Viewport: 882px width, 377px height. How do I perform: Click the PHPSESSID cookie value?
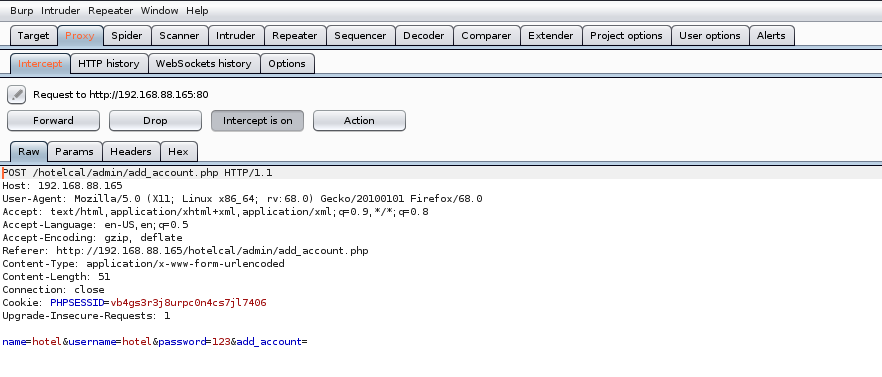point(188,303)
